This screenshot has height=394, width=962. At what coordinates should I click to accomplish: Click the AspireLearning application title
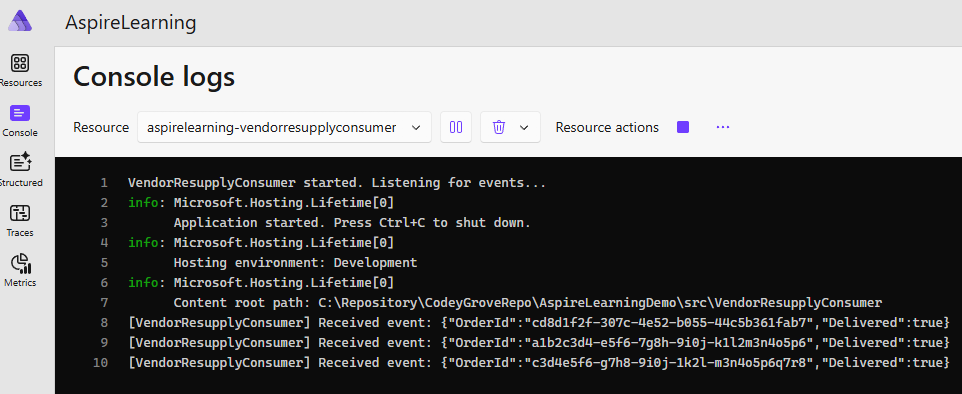tap(131, 23)
